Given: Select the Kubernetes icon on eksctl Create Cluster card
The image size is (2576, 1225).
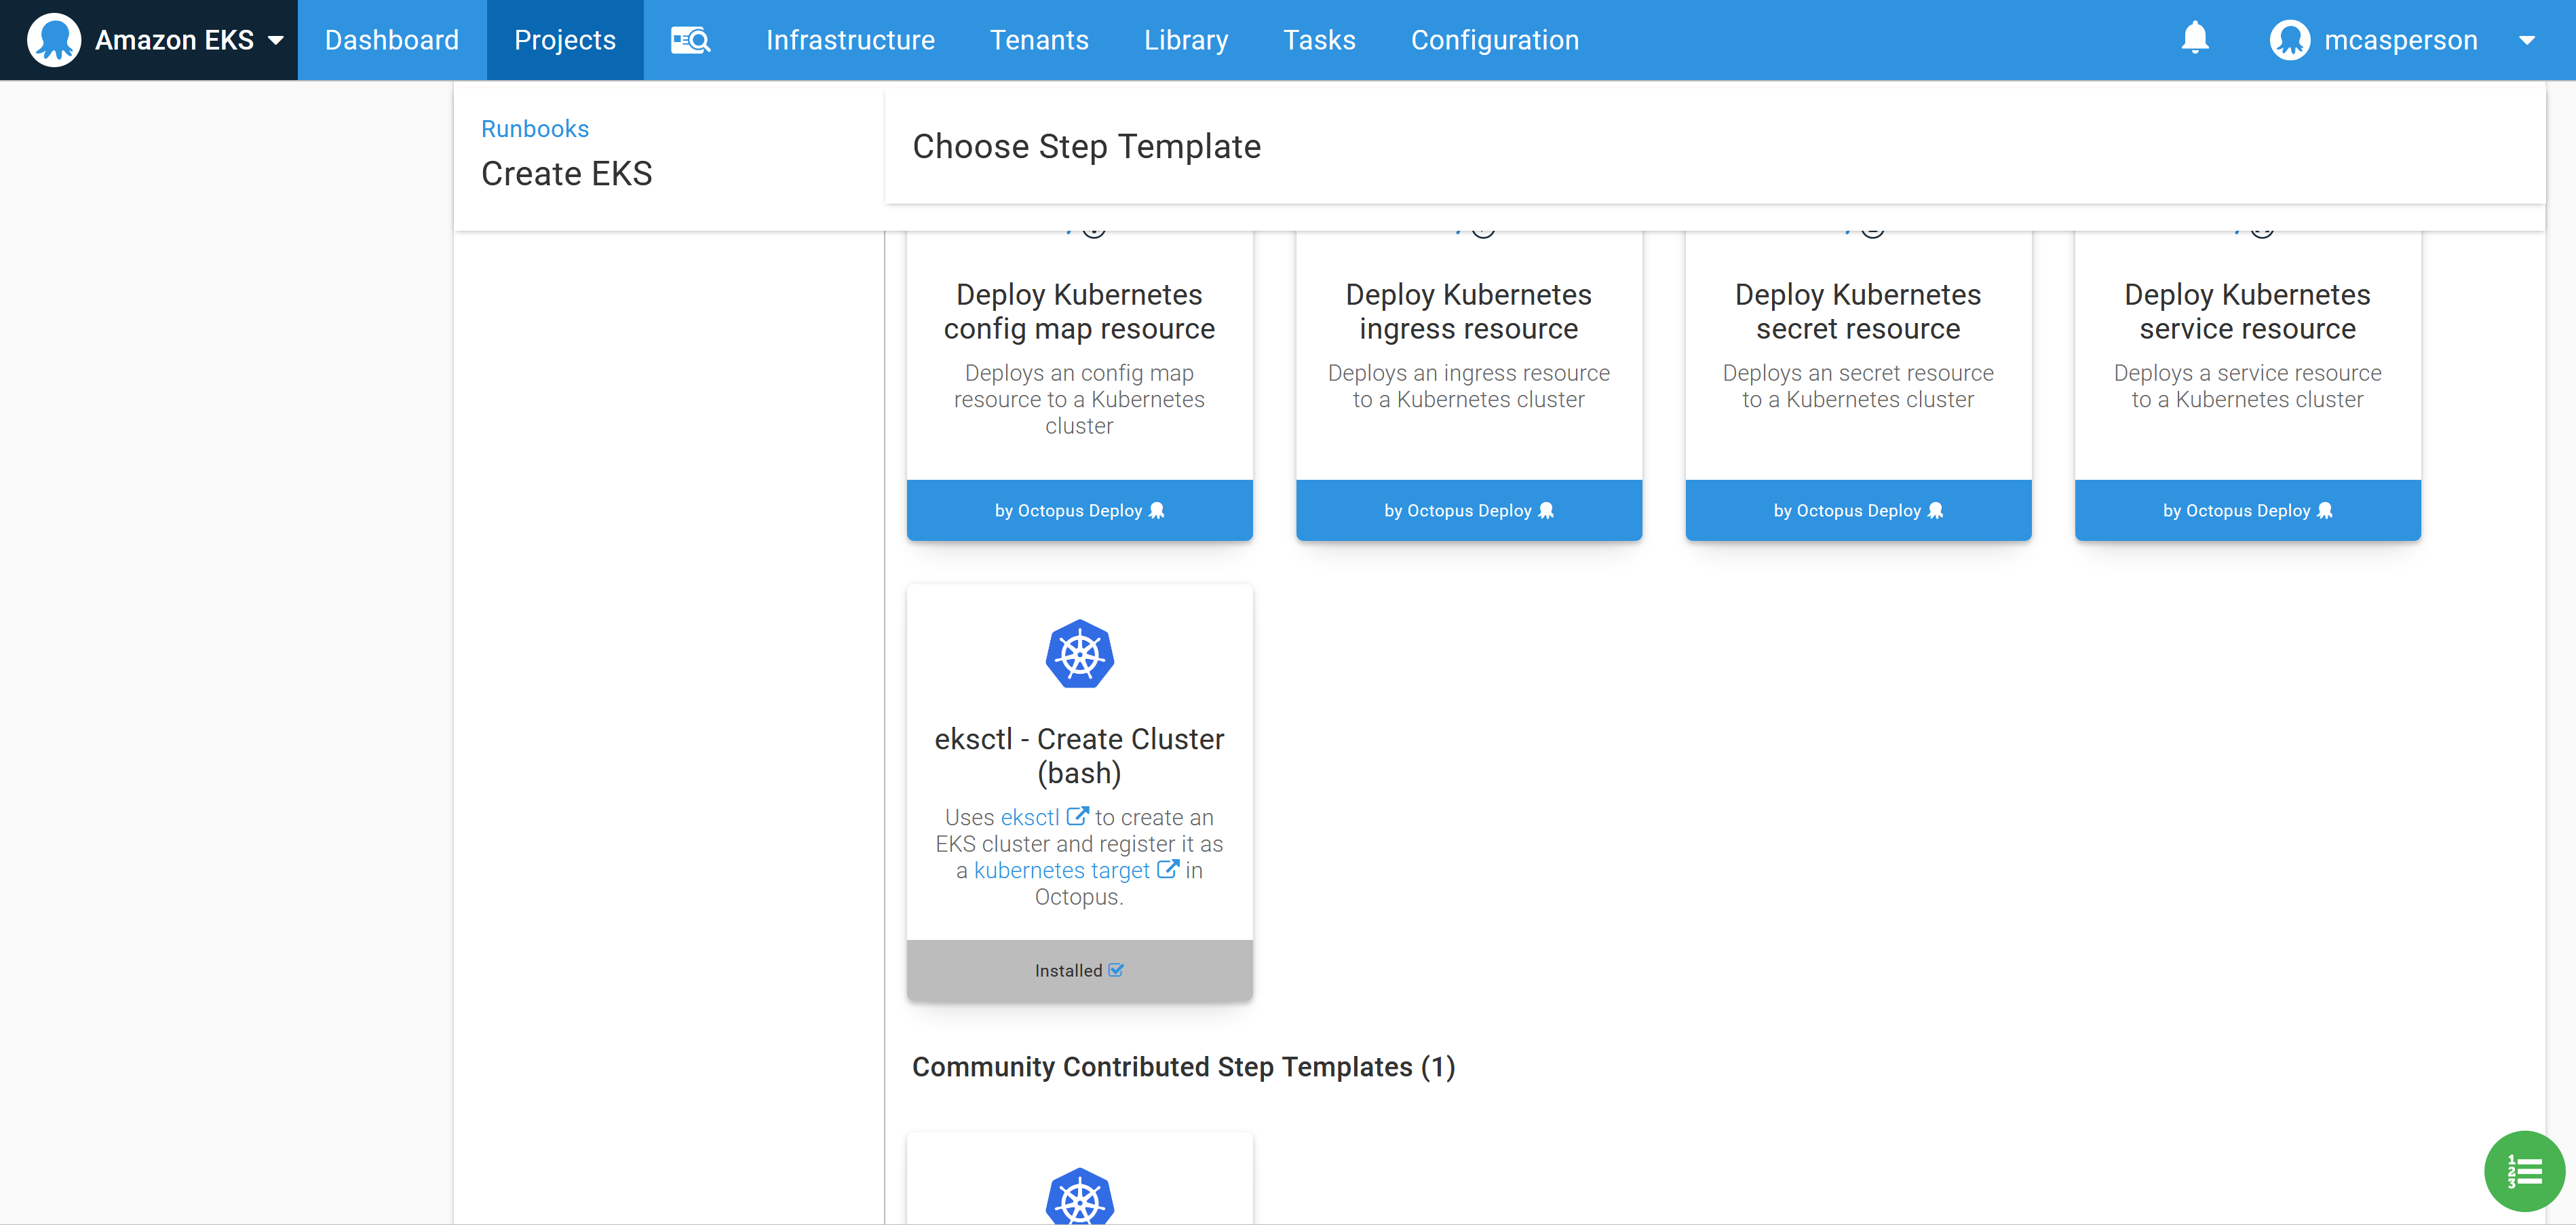Looking at the screenshot, I should 1079,654.
